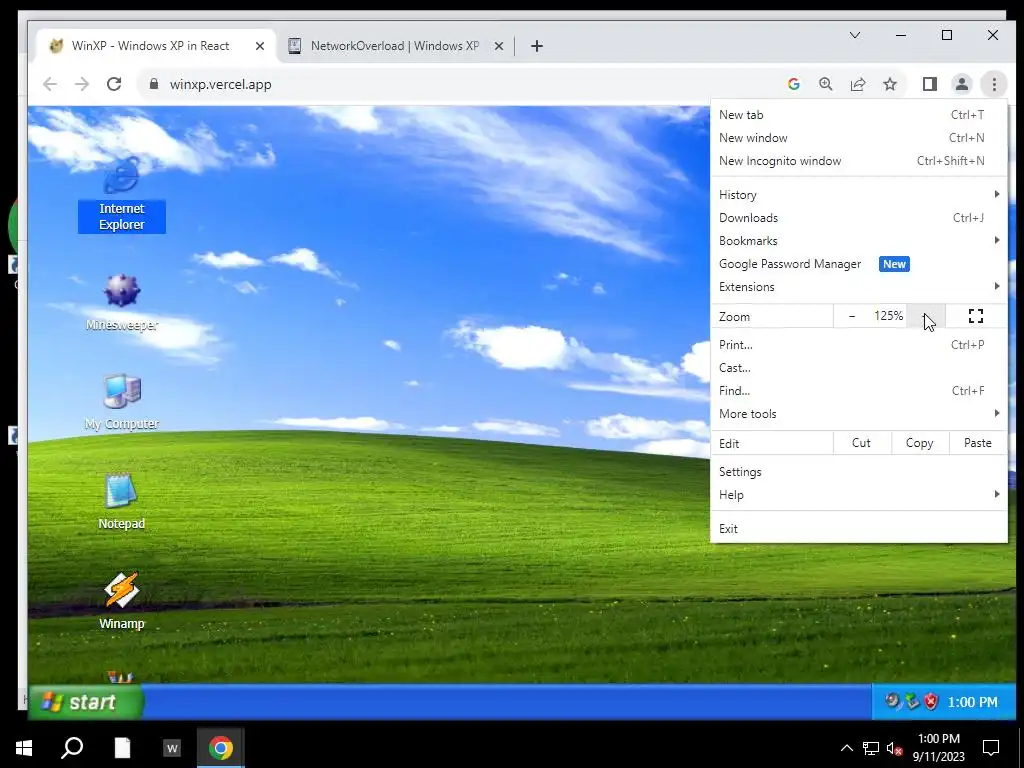Click Cut in Edit row

[861, 443]
